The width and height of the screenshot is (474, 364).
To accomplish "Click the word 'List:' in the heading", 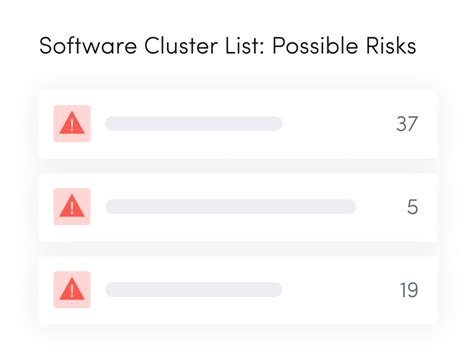I will (x=245, y=46).
